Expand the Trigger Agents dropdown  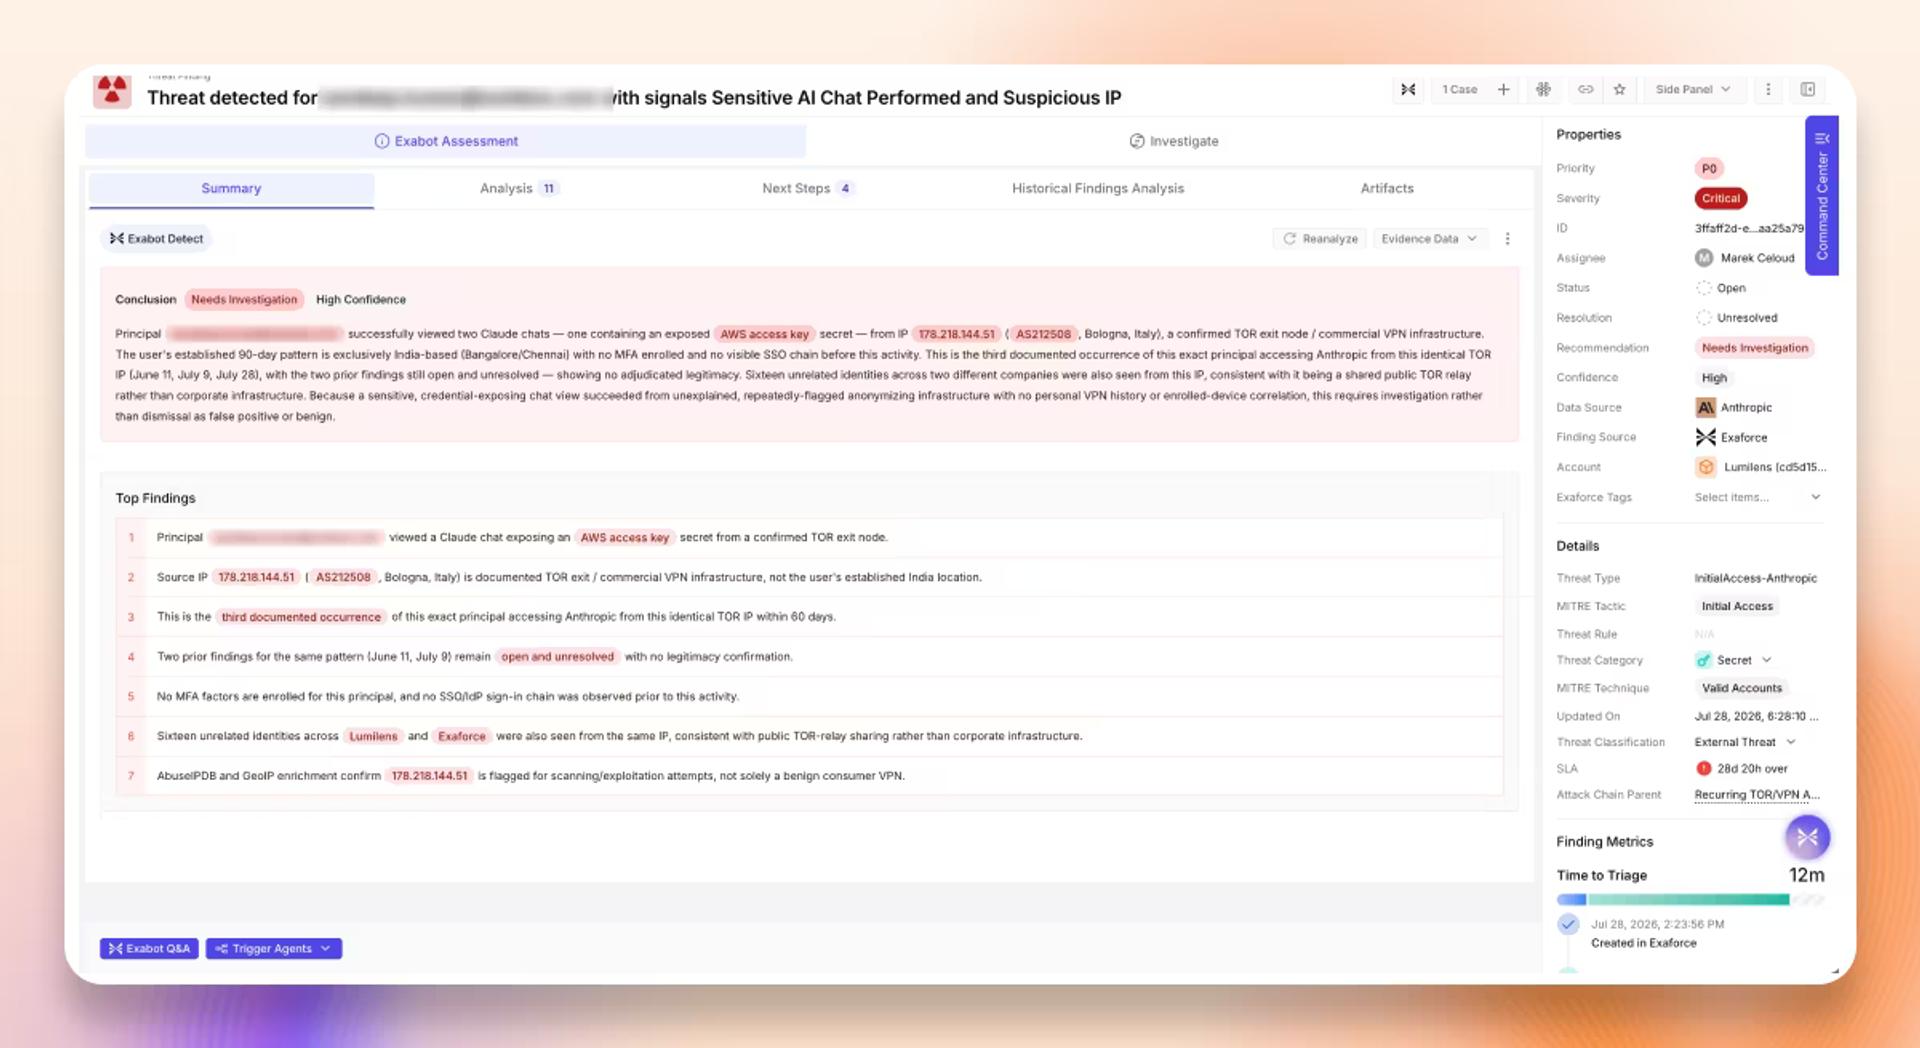(274, 948)
